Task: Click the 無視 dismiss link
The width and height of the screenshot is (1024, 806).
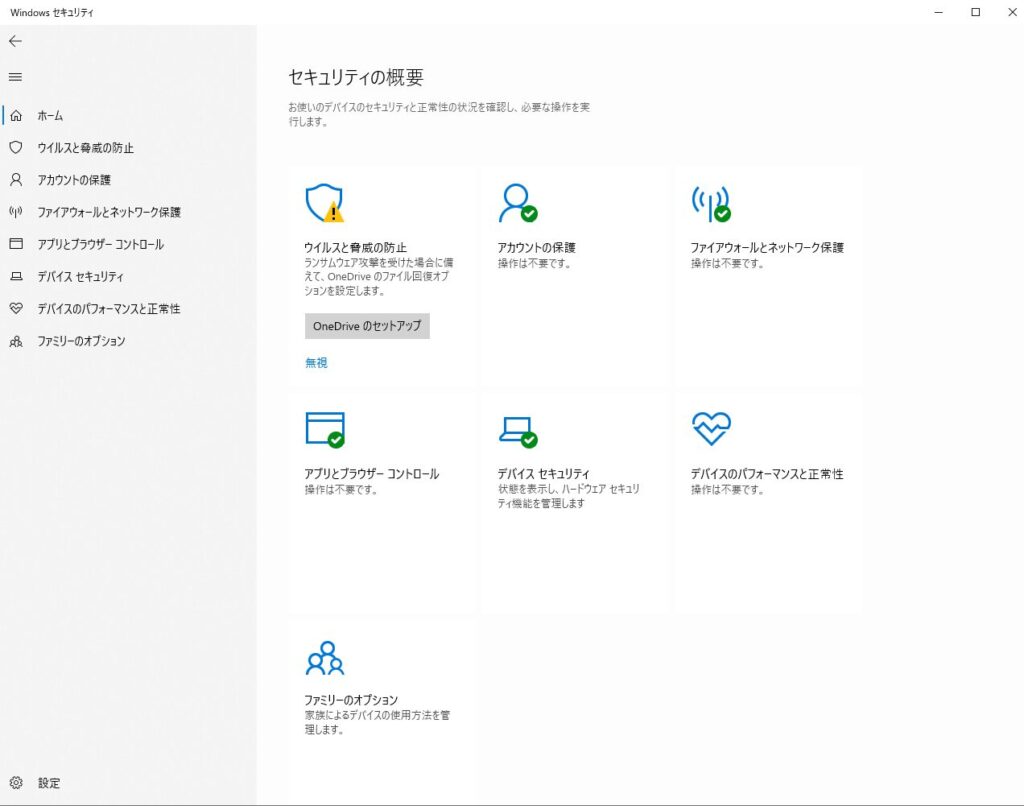Action: coord(316,363)
